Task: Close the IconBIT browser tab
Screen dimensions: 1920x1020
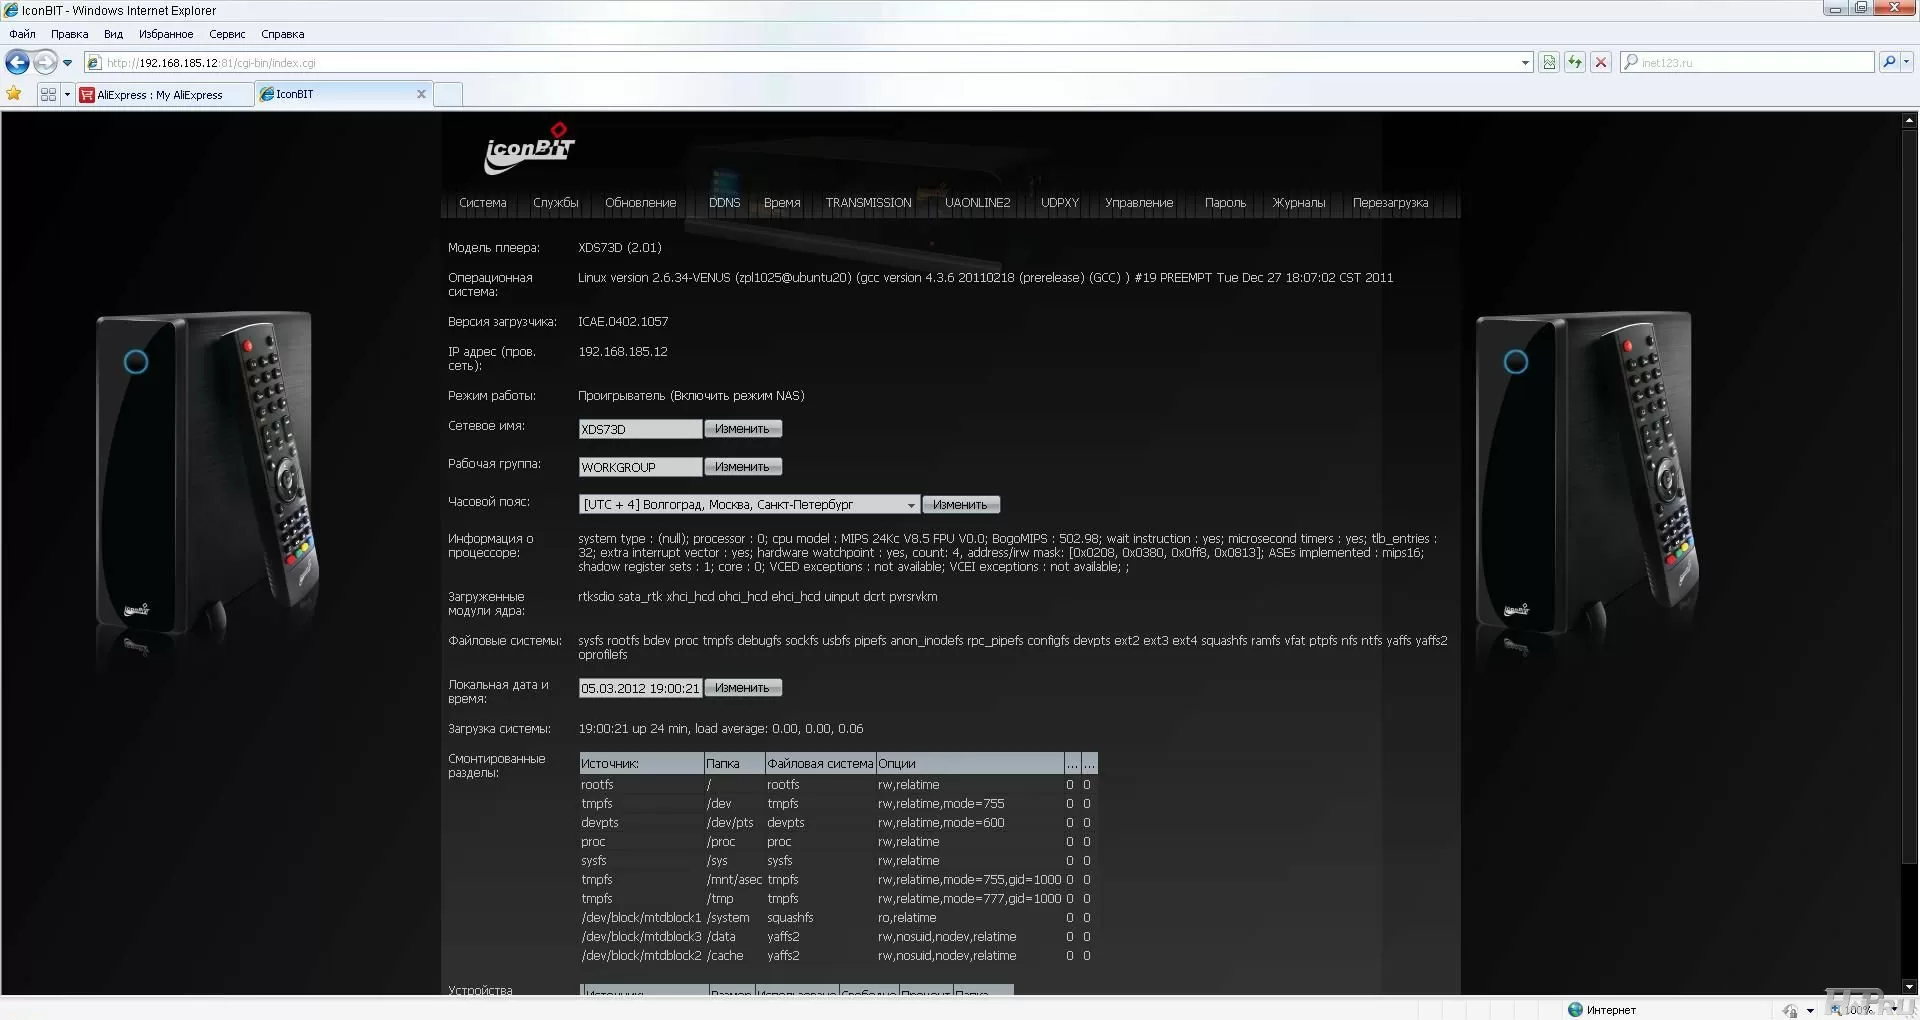Action: pos(421,94)
